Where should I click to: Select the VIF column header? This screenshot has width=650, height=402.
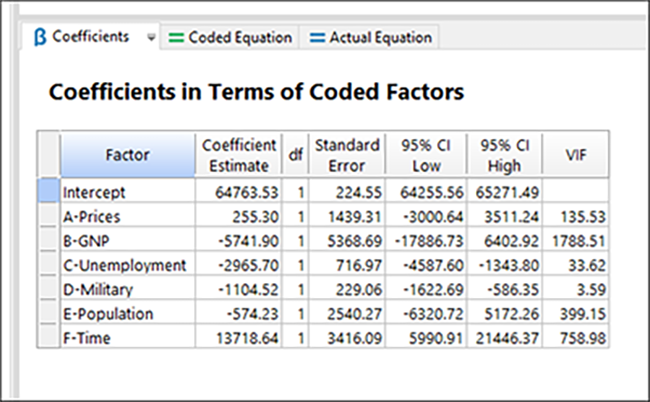click(578, 154)
